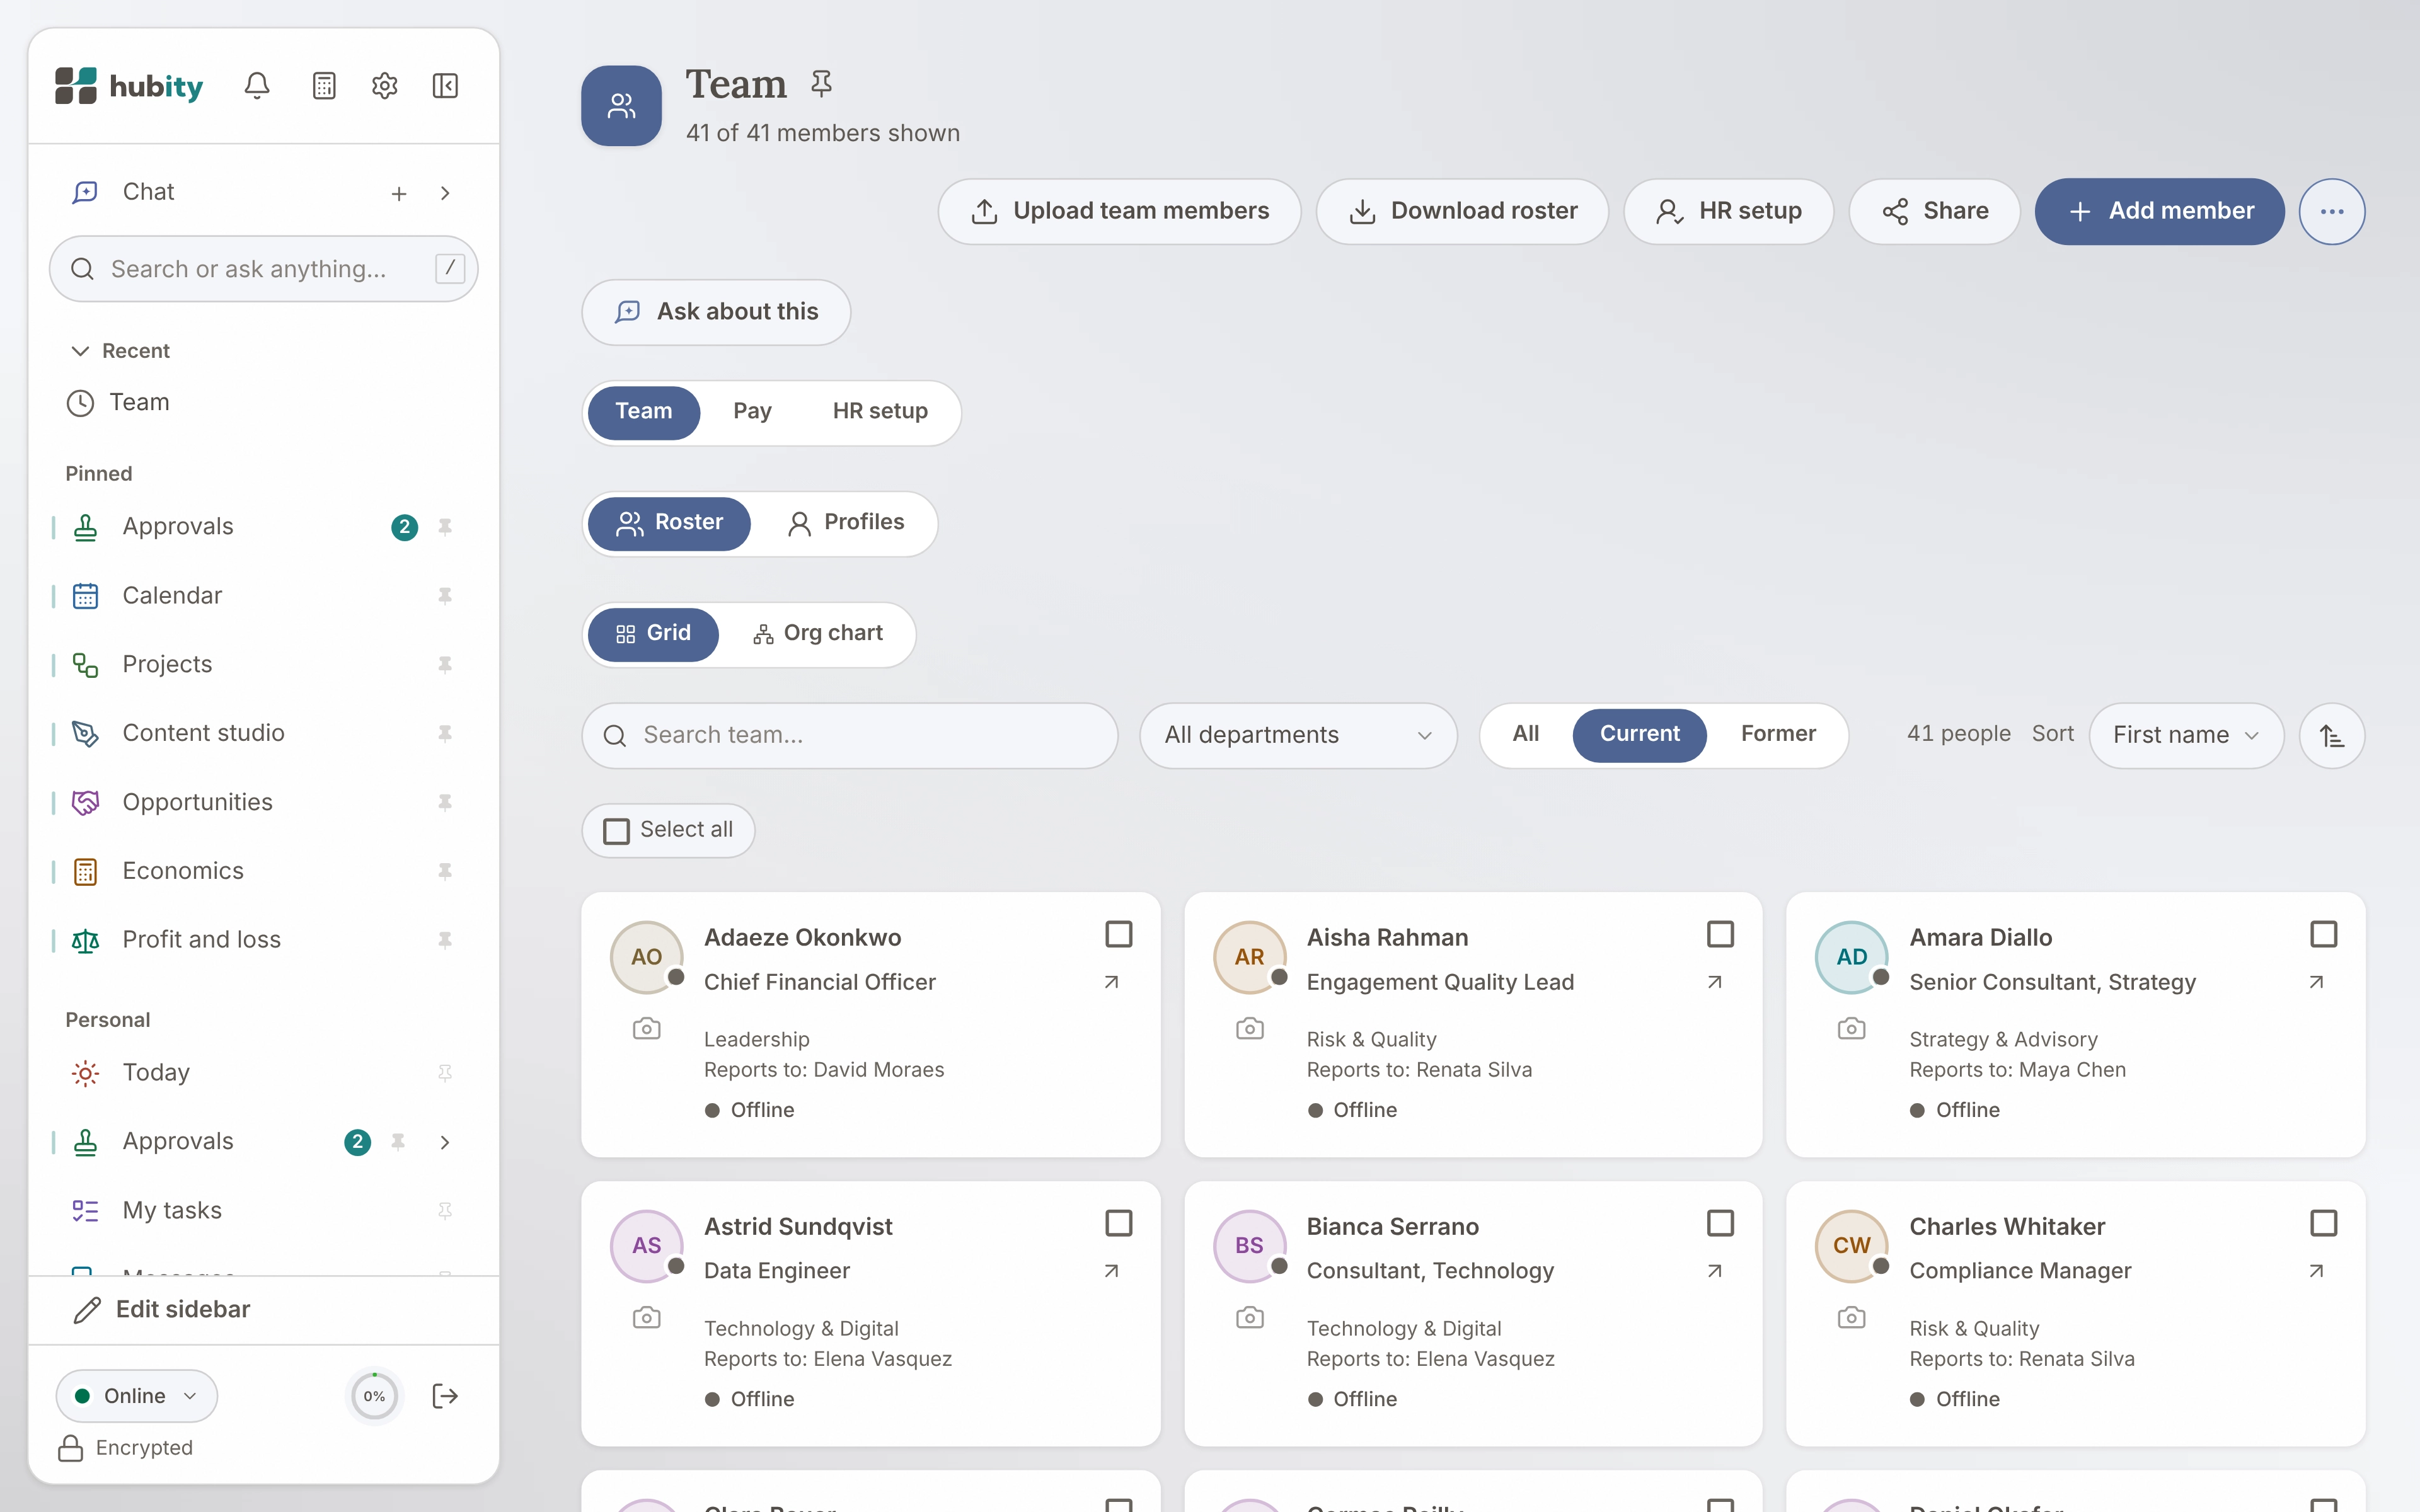The width and height of the screenshot is (2420, 1512).
Task: Switch to Org chart view
Action: click(817, 634)
